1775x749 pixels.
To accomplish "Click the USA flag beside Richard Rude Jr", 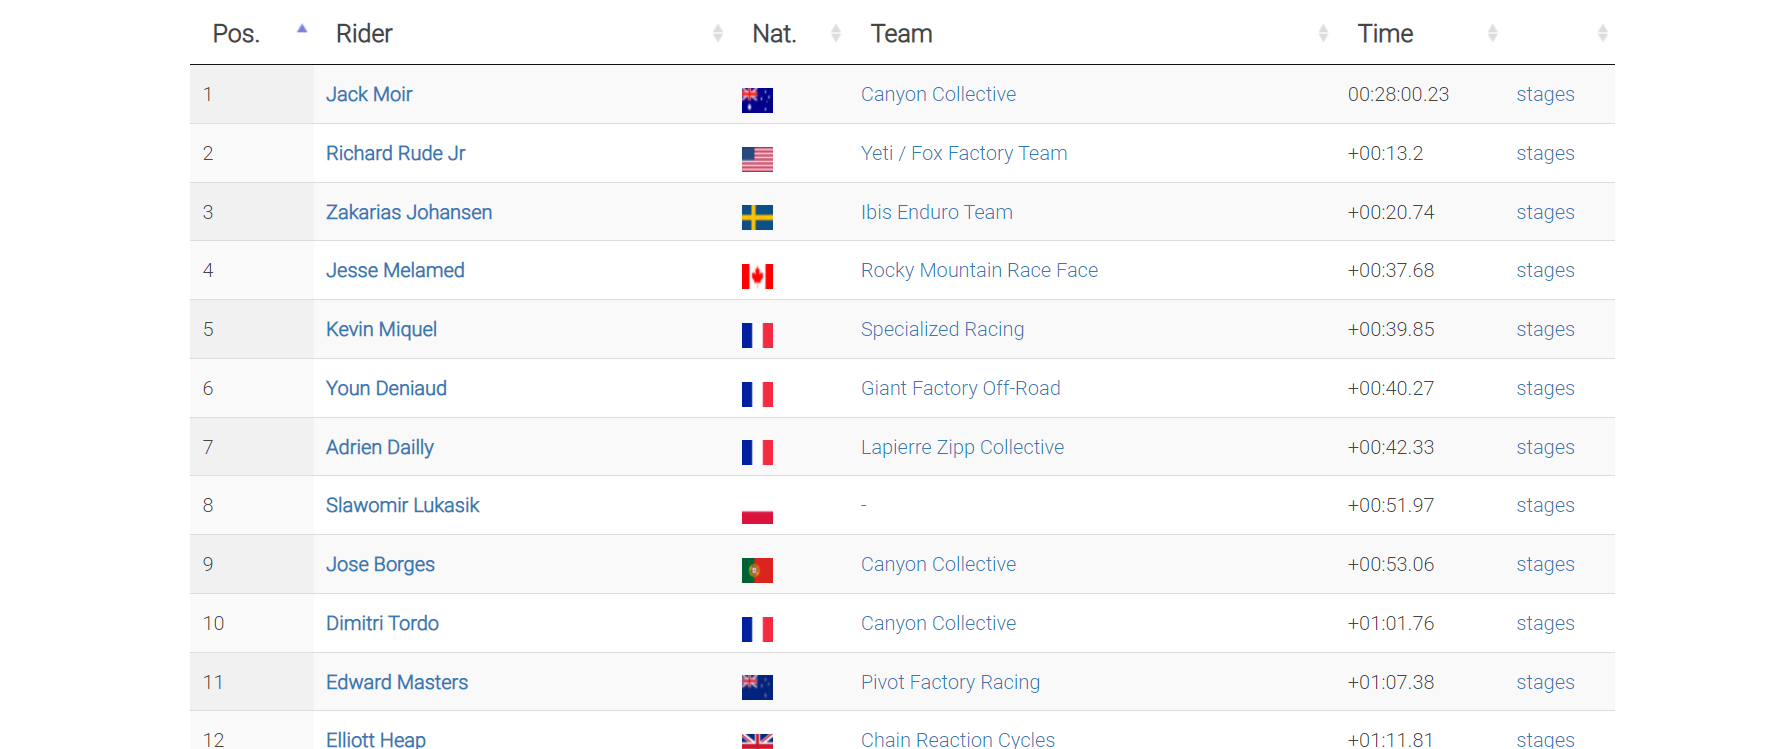I will (757, 159).
